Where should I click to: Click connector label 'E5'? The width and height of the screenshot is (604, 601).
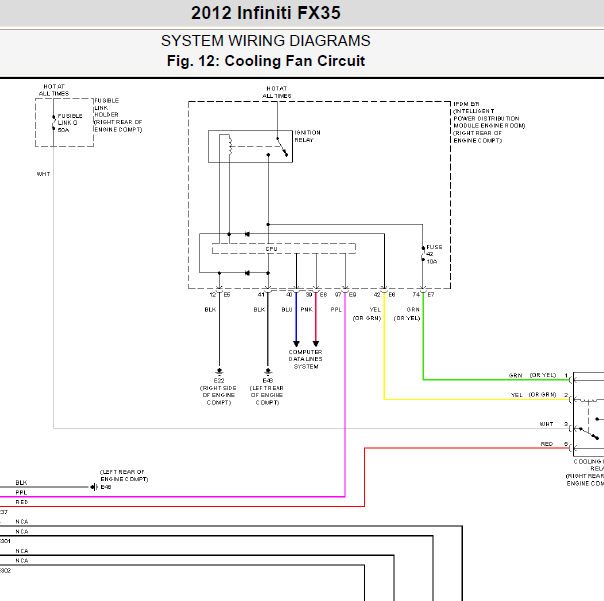click(x=227, y=294)
